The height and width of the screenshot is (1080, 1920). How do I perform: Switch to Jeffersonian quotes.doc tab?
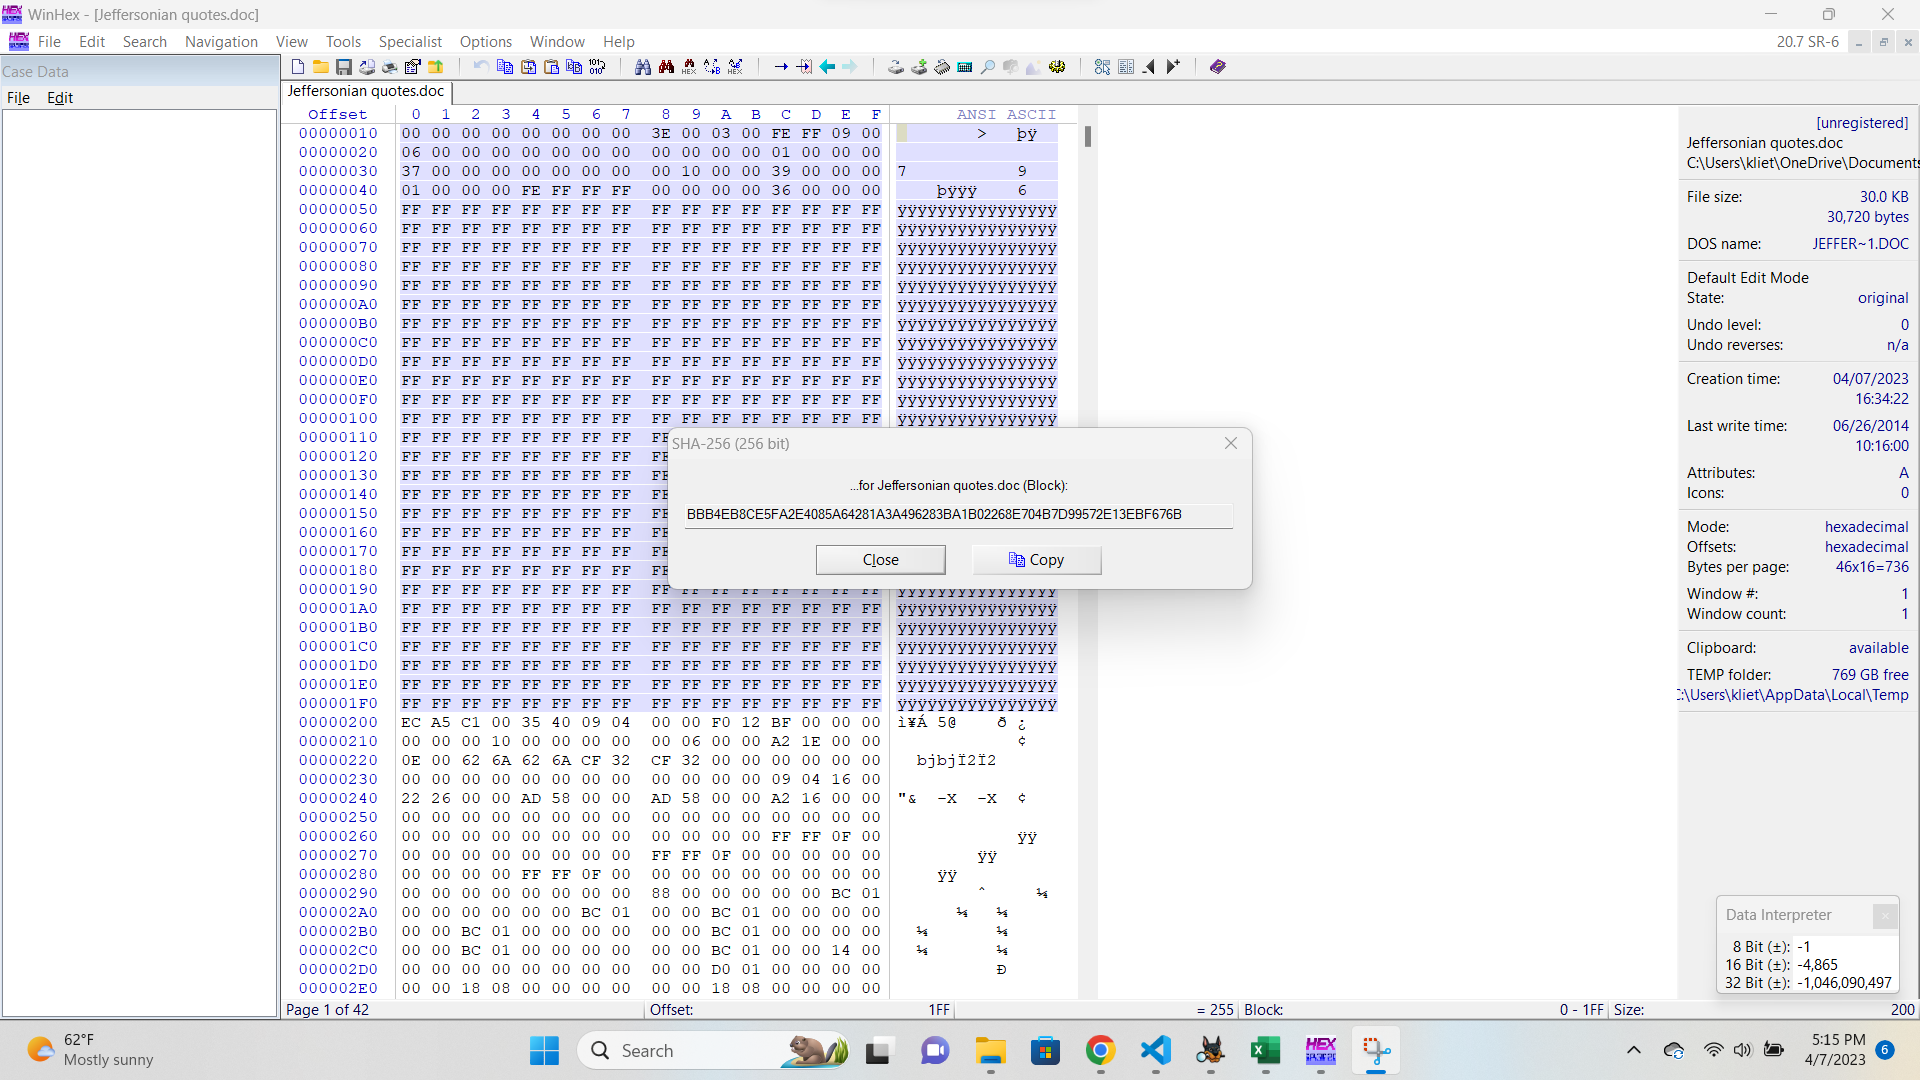(365, 91)
